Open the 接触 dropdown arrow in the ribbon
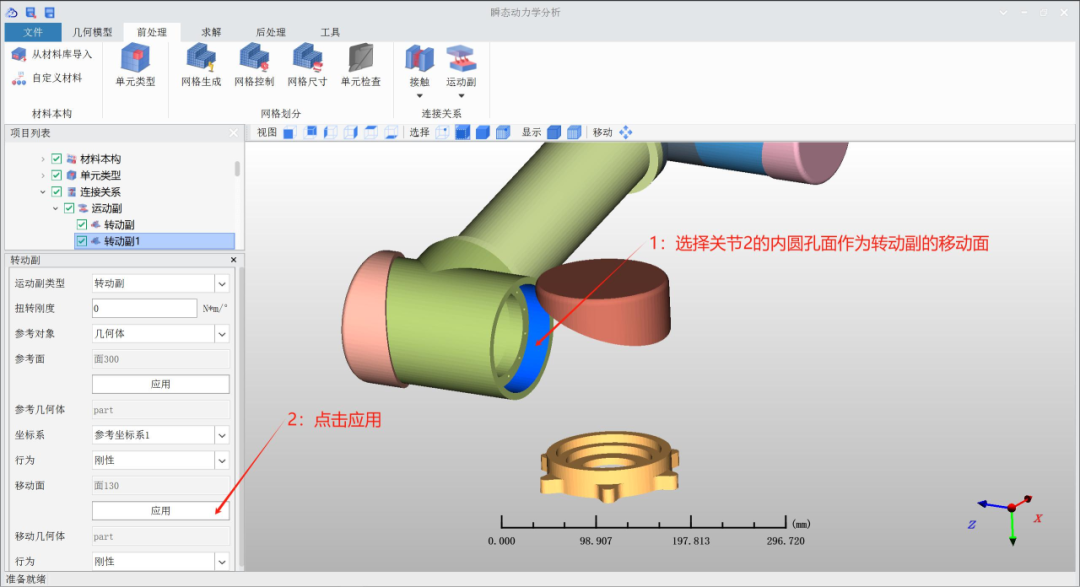Image resolution: width=1080 pixels, height=587 pixels. point(419,96)
